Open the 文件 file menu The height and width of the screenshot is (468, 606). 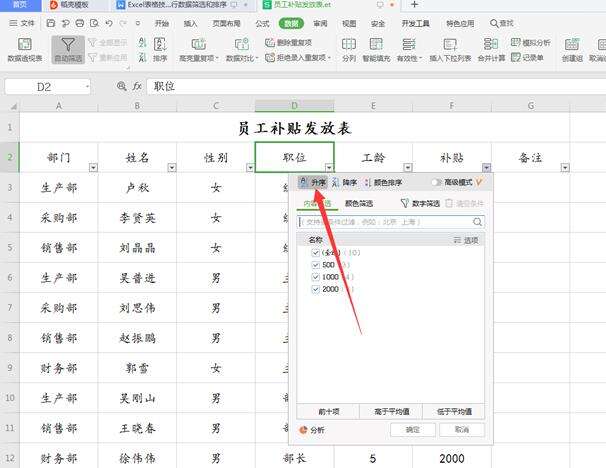click(x=22, y=23)
